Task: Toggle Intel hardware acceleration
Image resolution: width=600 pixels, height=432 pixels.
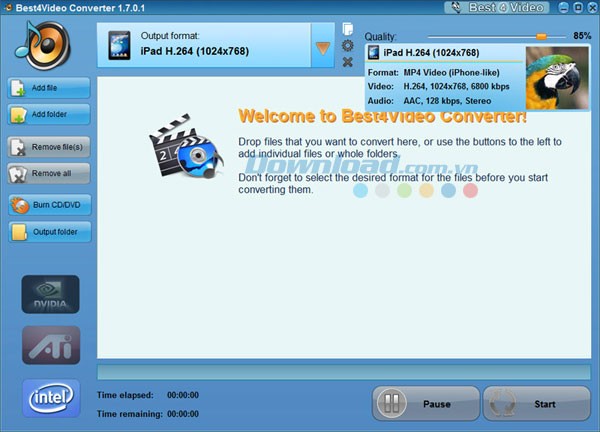Action: pos(51,398)
